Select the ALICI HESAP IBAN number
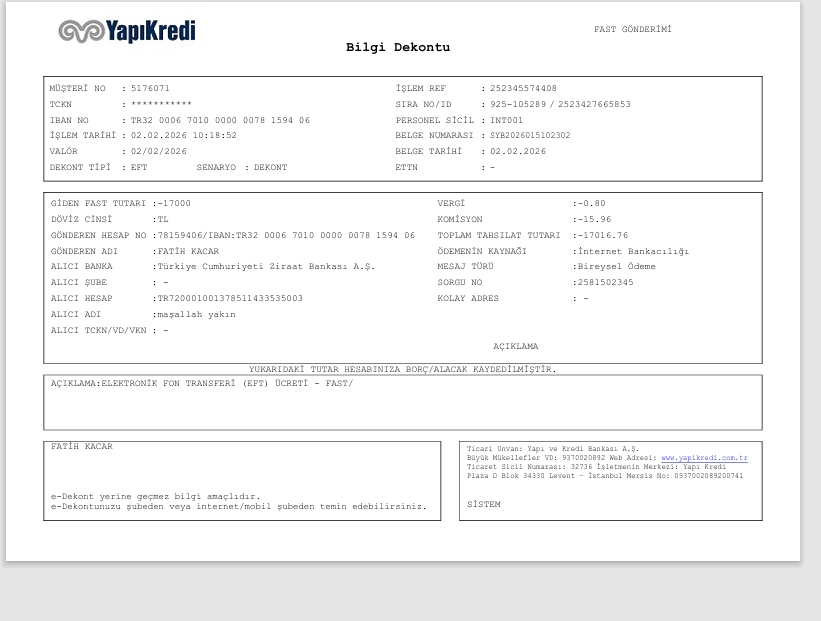Image resolution: width=821 pixels, height=621 pixels. 230,298
